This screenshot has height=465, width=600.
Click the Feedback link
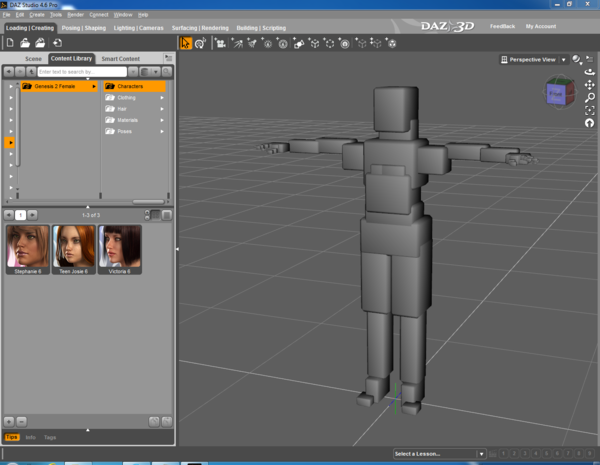pos(502,26)
